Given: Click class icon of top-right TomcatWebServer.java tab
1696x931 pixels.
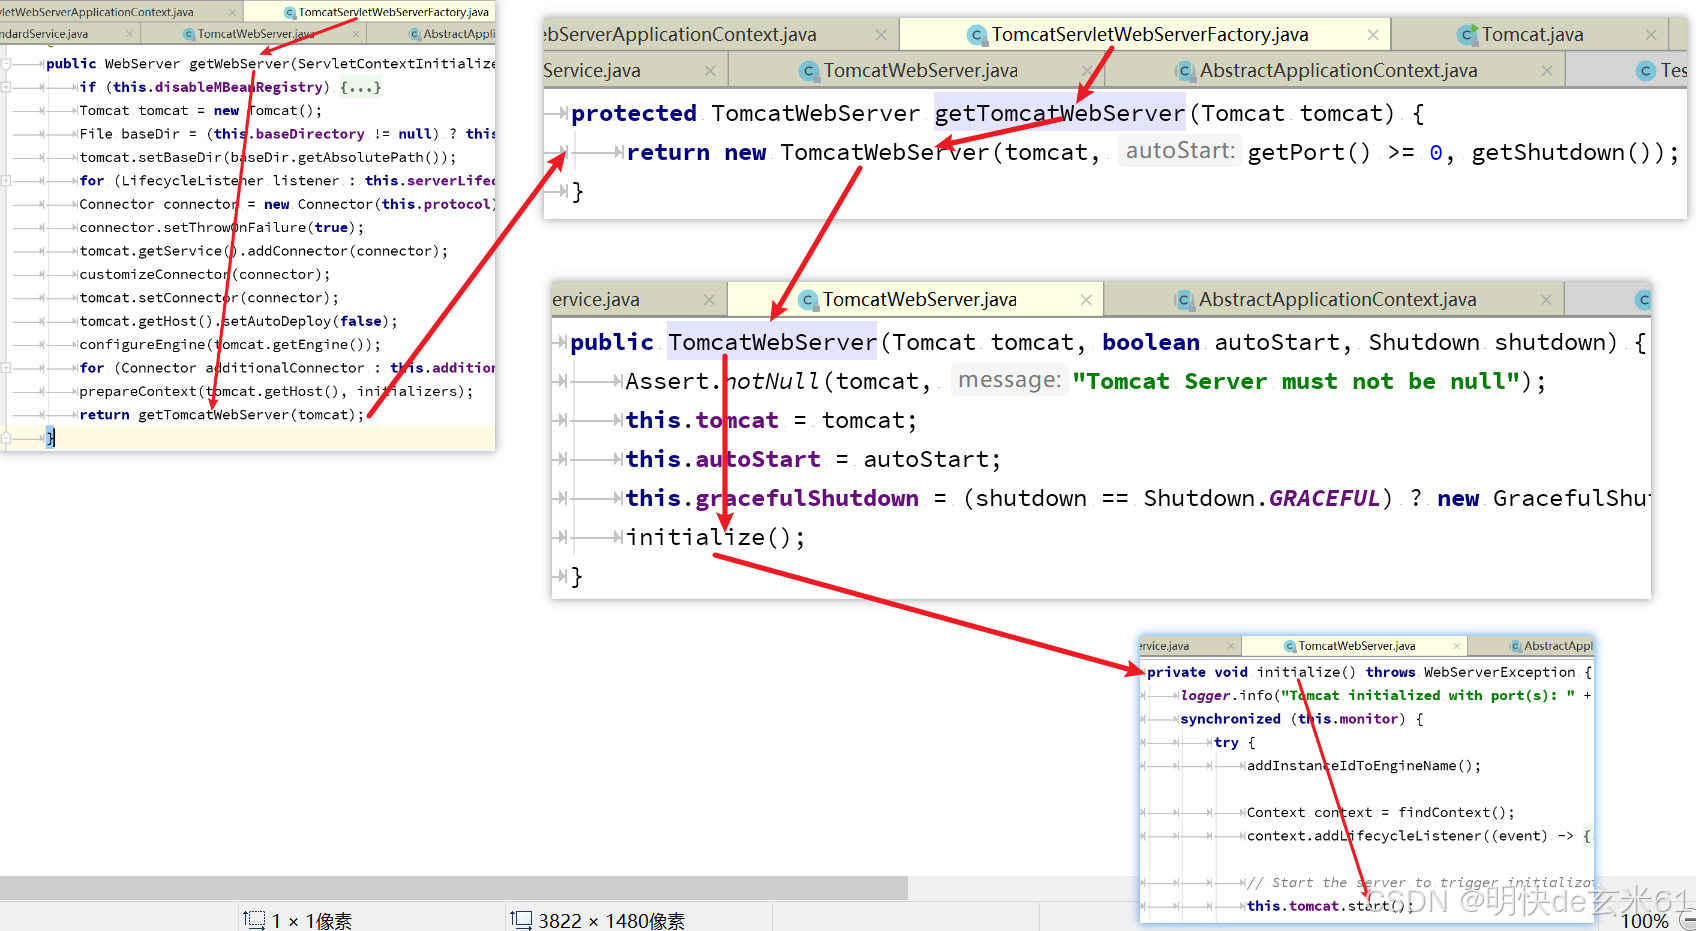Looking at the screenshot, I should (809, 71).
